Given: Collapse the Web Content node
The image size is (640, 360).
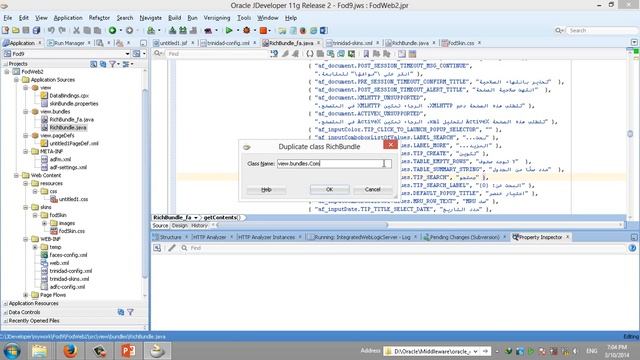Looking at the screenshot, I should coord(16,176).
